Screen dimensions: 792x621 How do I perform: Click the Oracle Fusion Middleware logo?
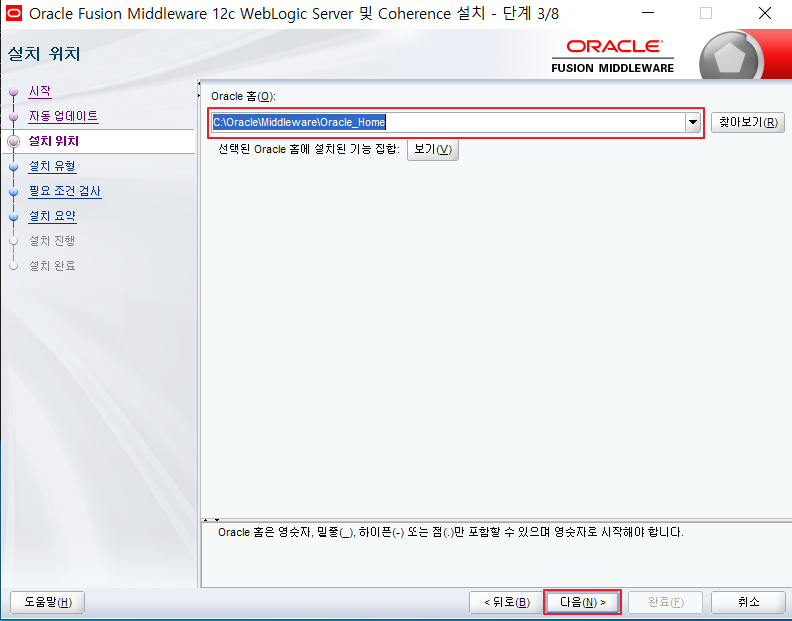(x=612, y=56)
